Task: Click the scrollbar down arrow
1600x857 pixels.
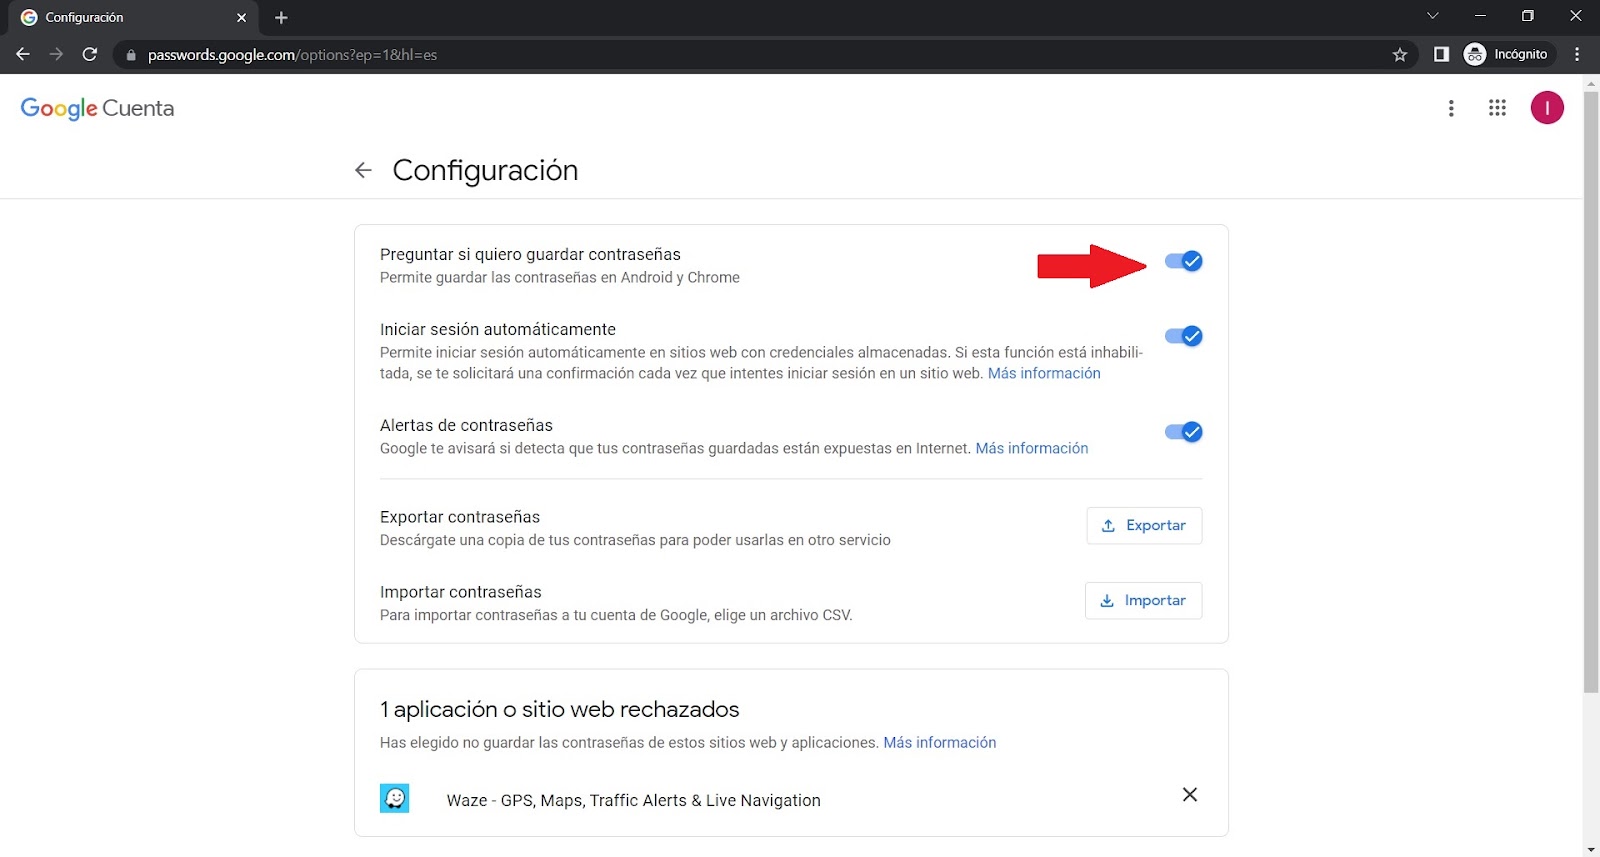Action: point(1591,849)
